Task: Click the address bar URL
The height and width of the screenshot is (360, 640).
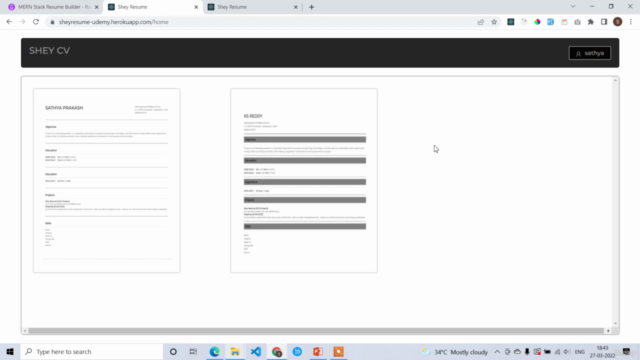Action: tap(113, 22)
